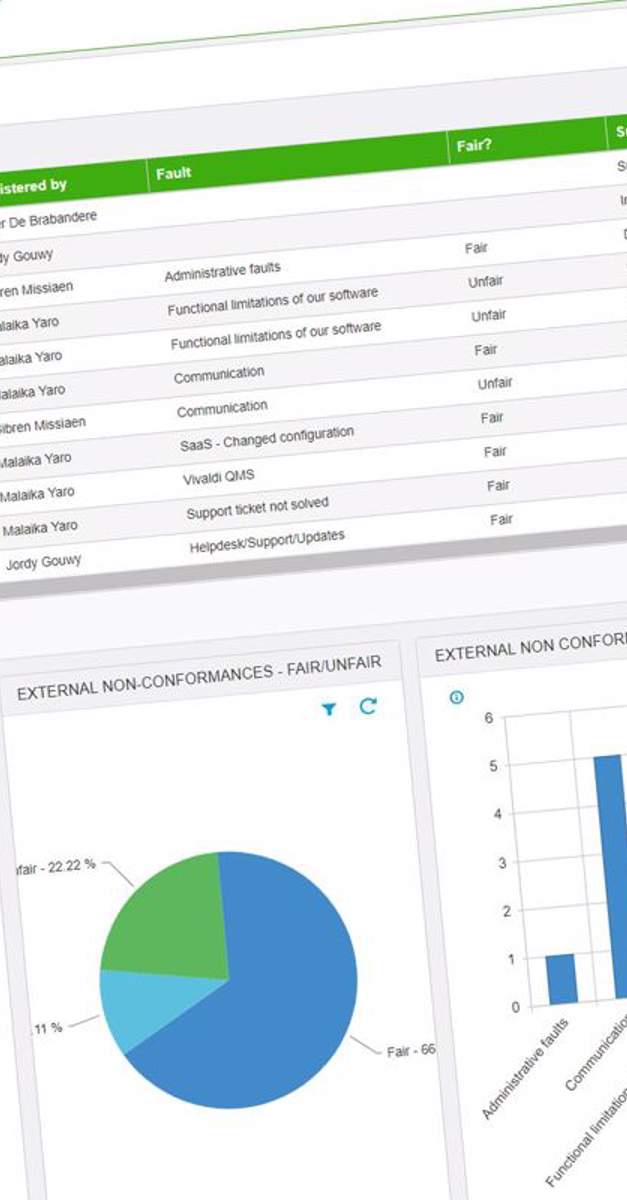Select the Support ticket not solved cell
This screenshot has width=627, height=1200.
257,509
